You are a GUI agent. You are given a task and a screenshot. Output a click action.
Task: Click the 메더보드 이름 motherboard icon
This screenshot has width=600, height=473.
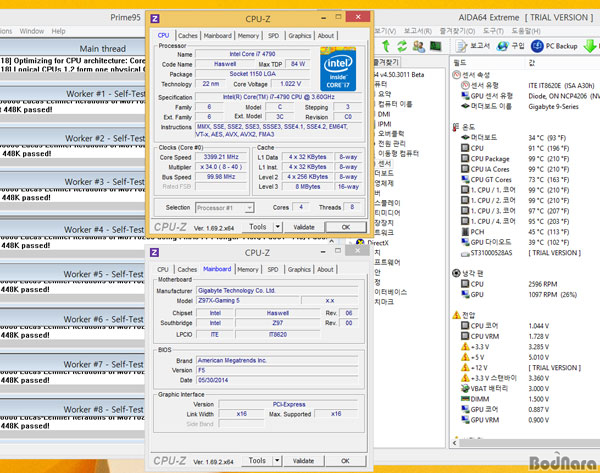coord(465,106)
